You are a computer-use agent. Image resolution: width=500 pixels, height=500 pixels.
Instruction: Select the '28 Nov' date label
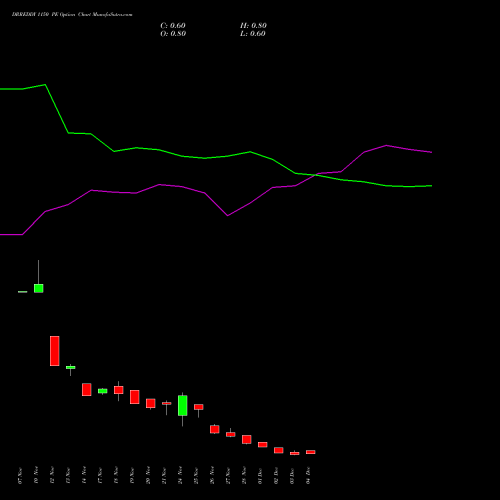pos(244,475)
